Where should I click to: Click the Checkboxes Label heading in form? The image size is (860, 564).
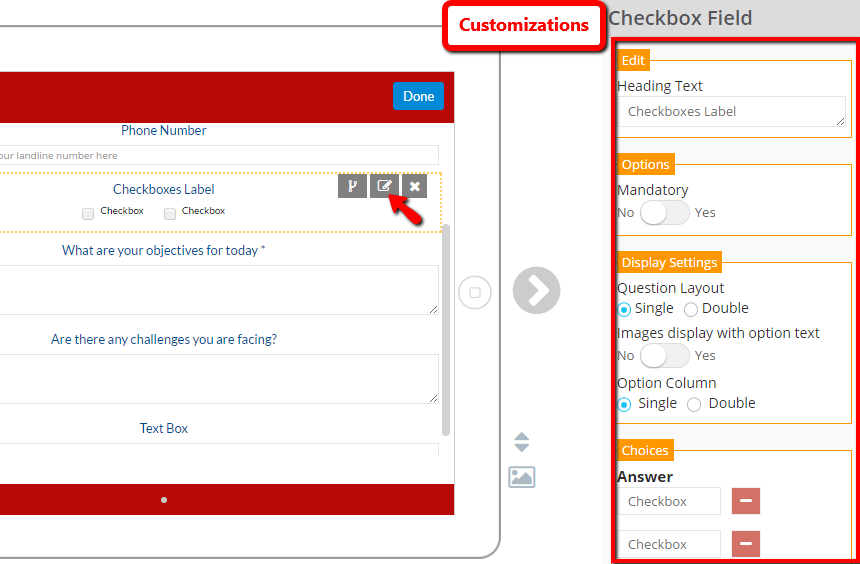tap(163, 189)
